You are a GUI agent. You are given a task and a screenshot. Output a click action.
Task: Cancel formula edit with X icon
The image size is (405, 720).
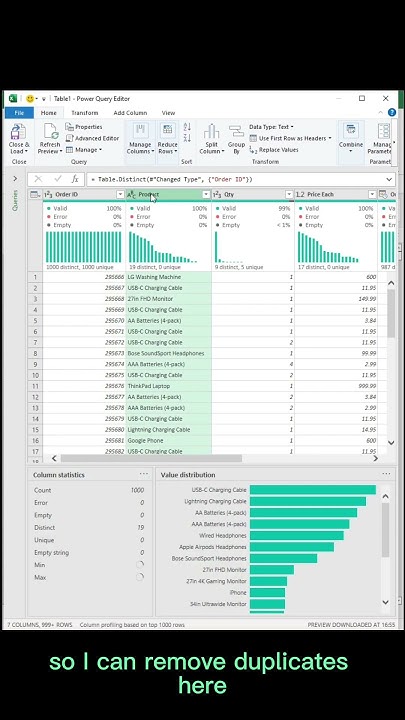coord(38,179)
